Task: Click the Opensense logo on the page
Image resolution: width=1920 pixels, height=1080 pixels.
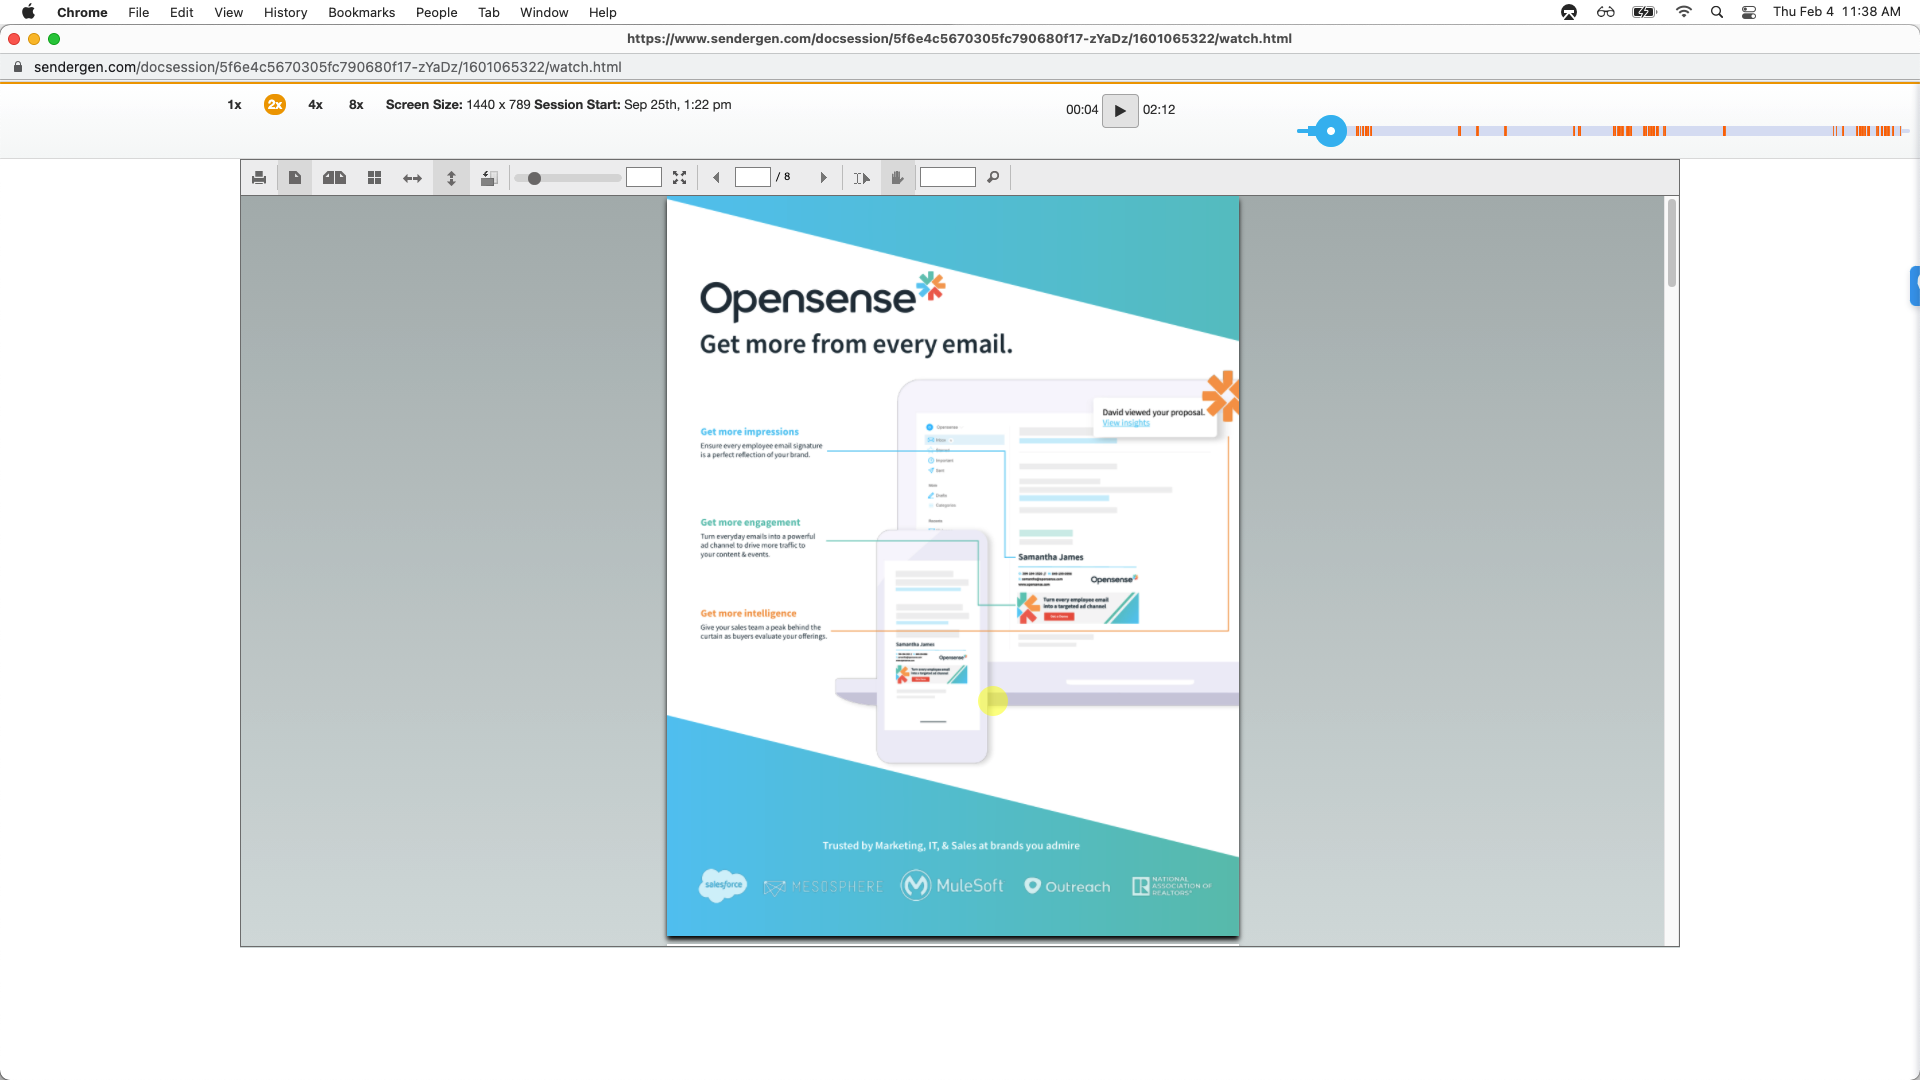Action: [x=822, y=296]
